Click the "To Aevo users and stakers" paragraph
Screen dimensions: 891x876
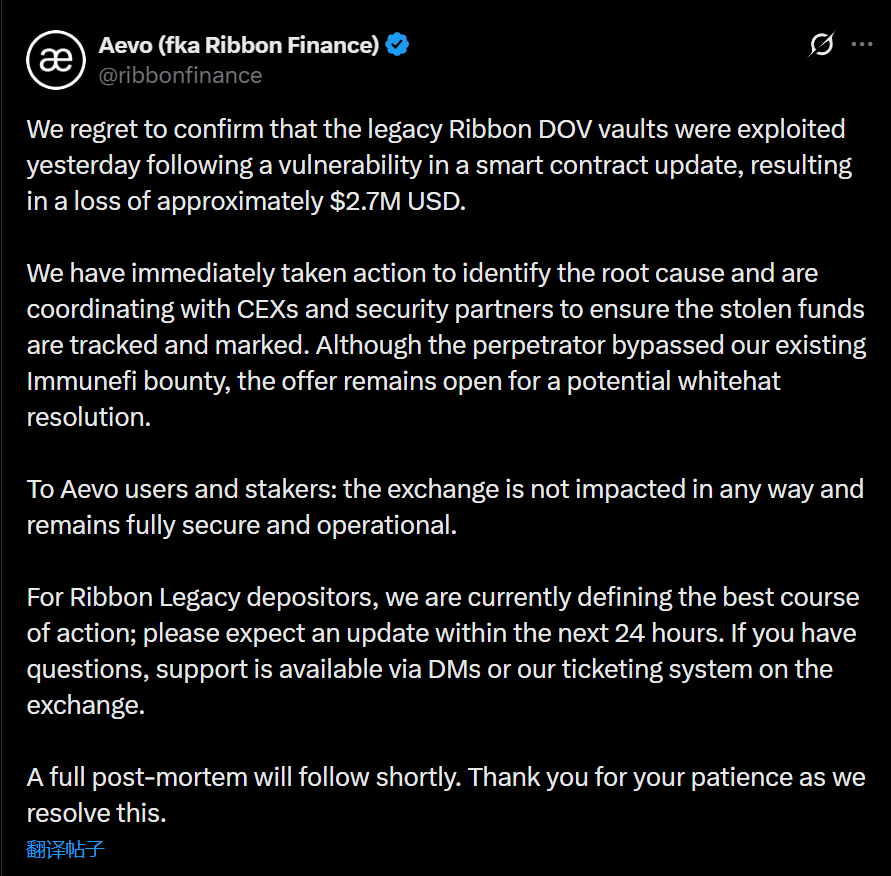pyautogui.click(x=445, y=507)
